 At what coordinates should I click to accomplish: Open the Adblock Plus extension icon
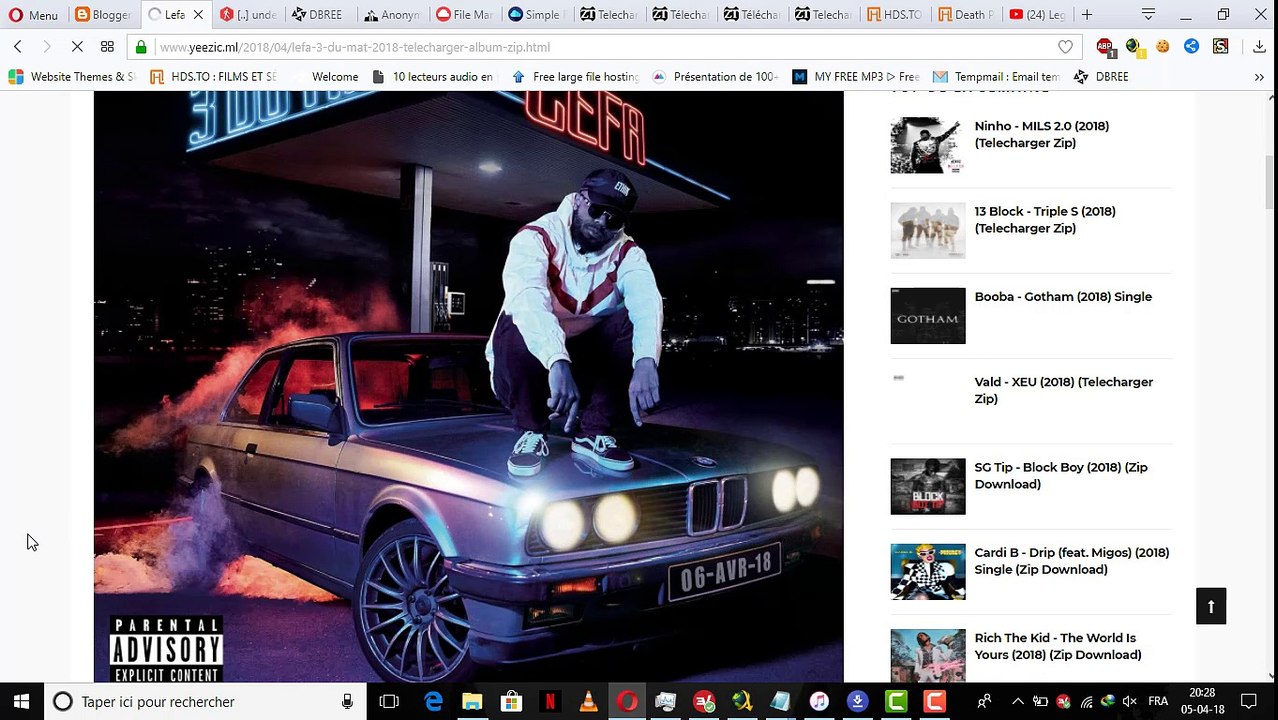1105,47
